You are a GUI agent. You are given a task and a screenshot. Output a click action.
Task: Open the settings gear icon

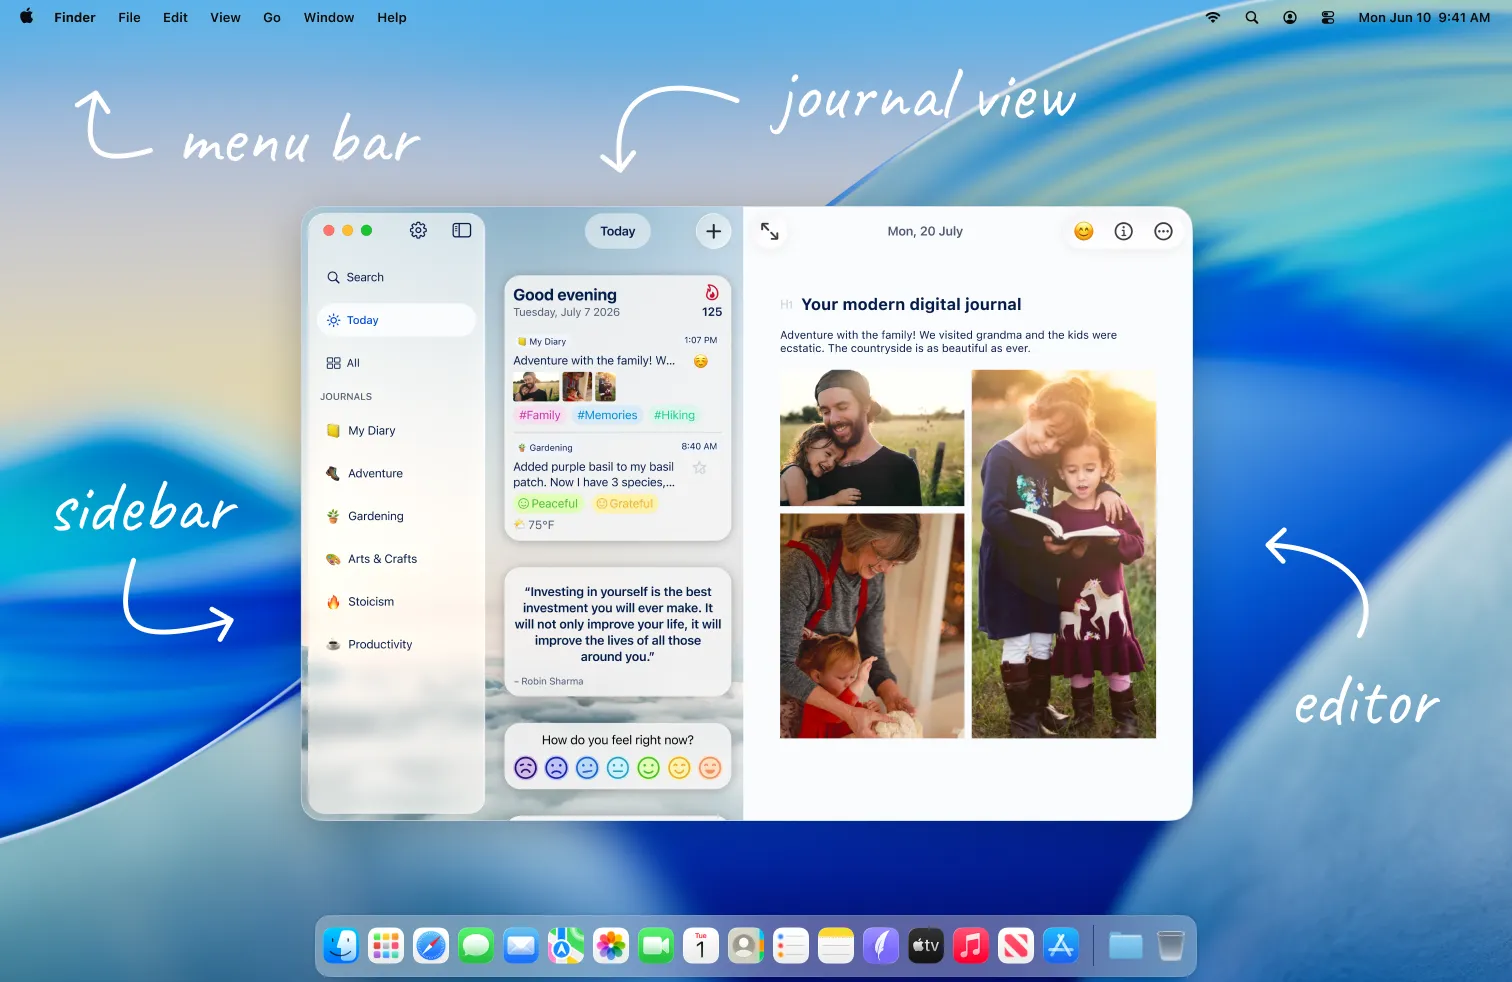418,230
